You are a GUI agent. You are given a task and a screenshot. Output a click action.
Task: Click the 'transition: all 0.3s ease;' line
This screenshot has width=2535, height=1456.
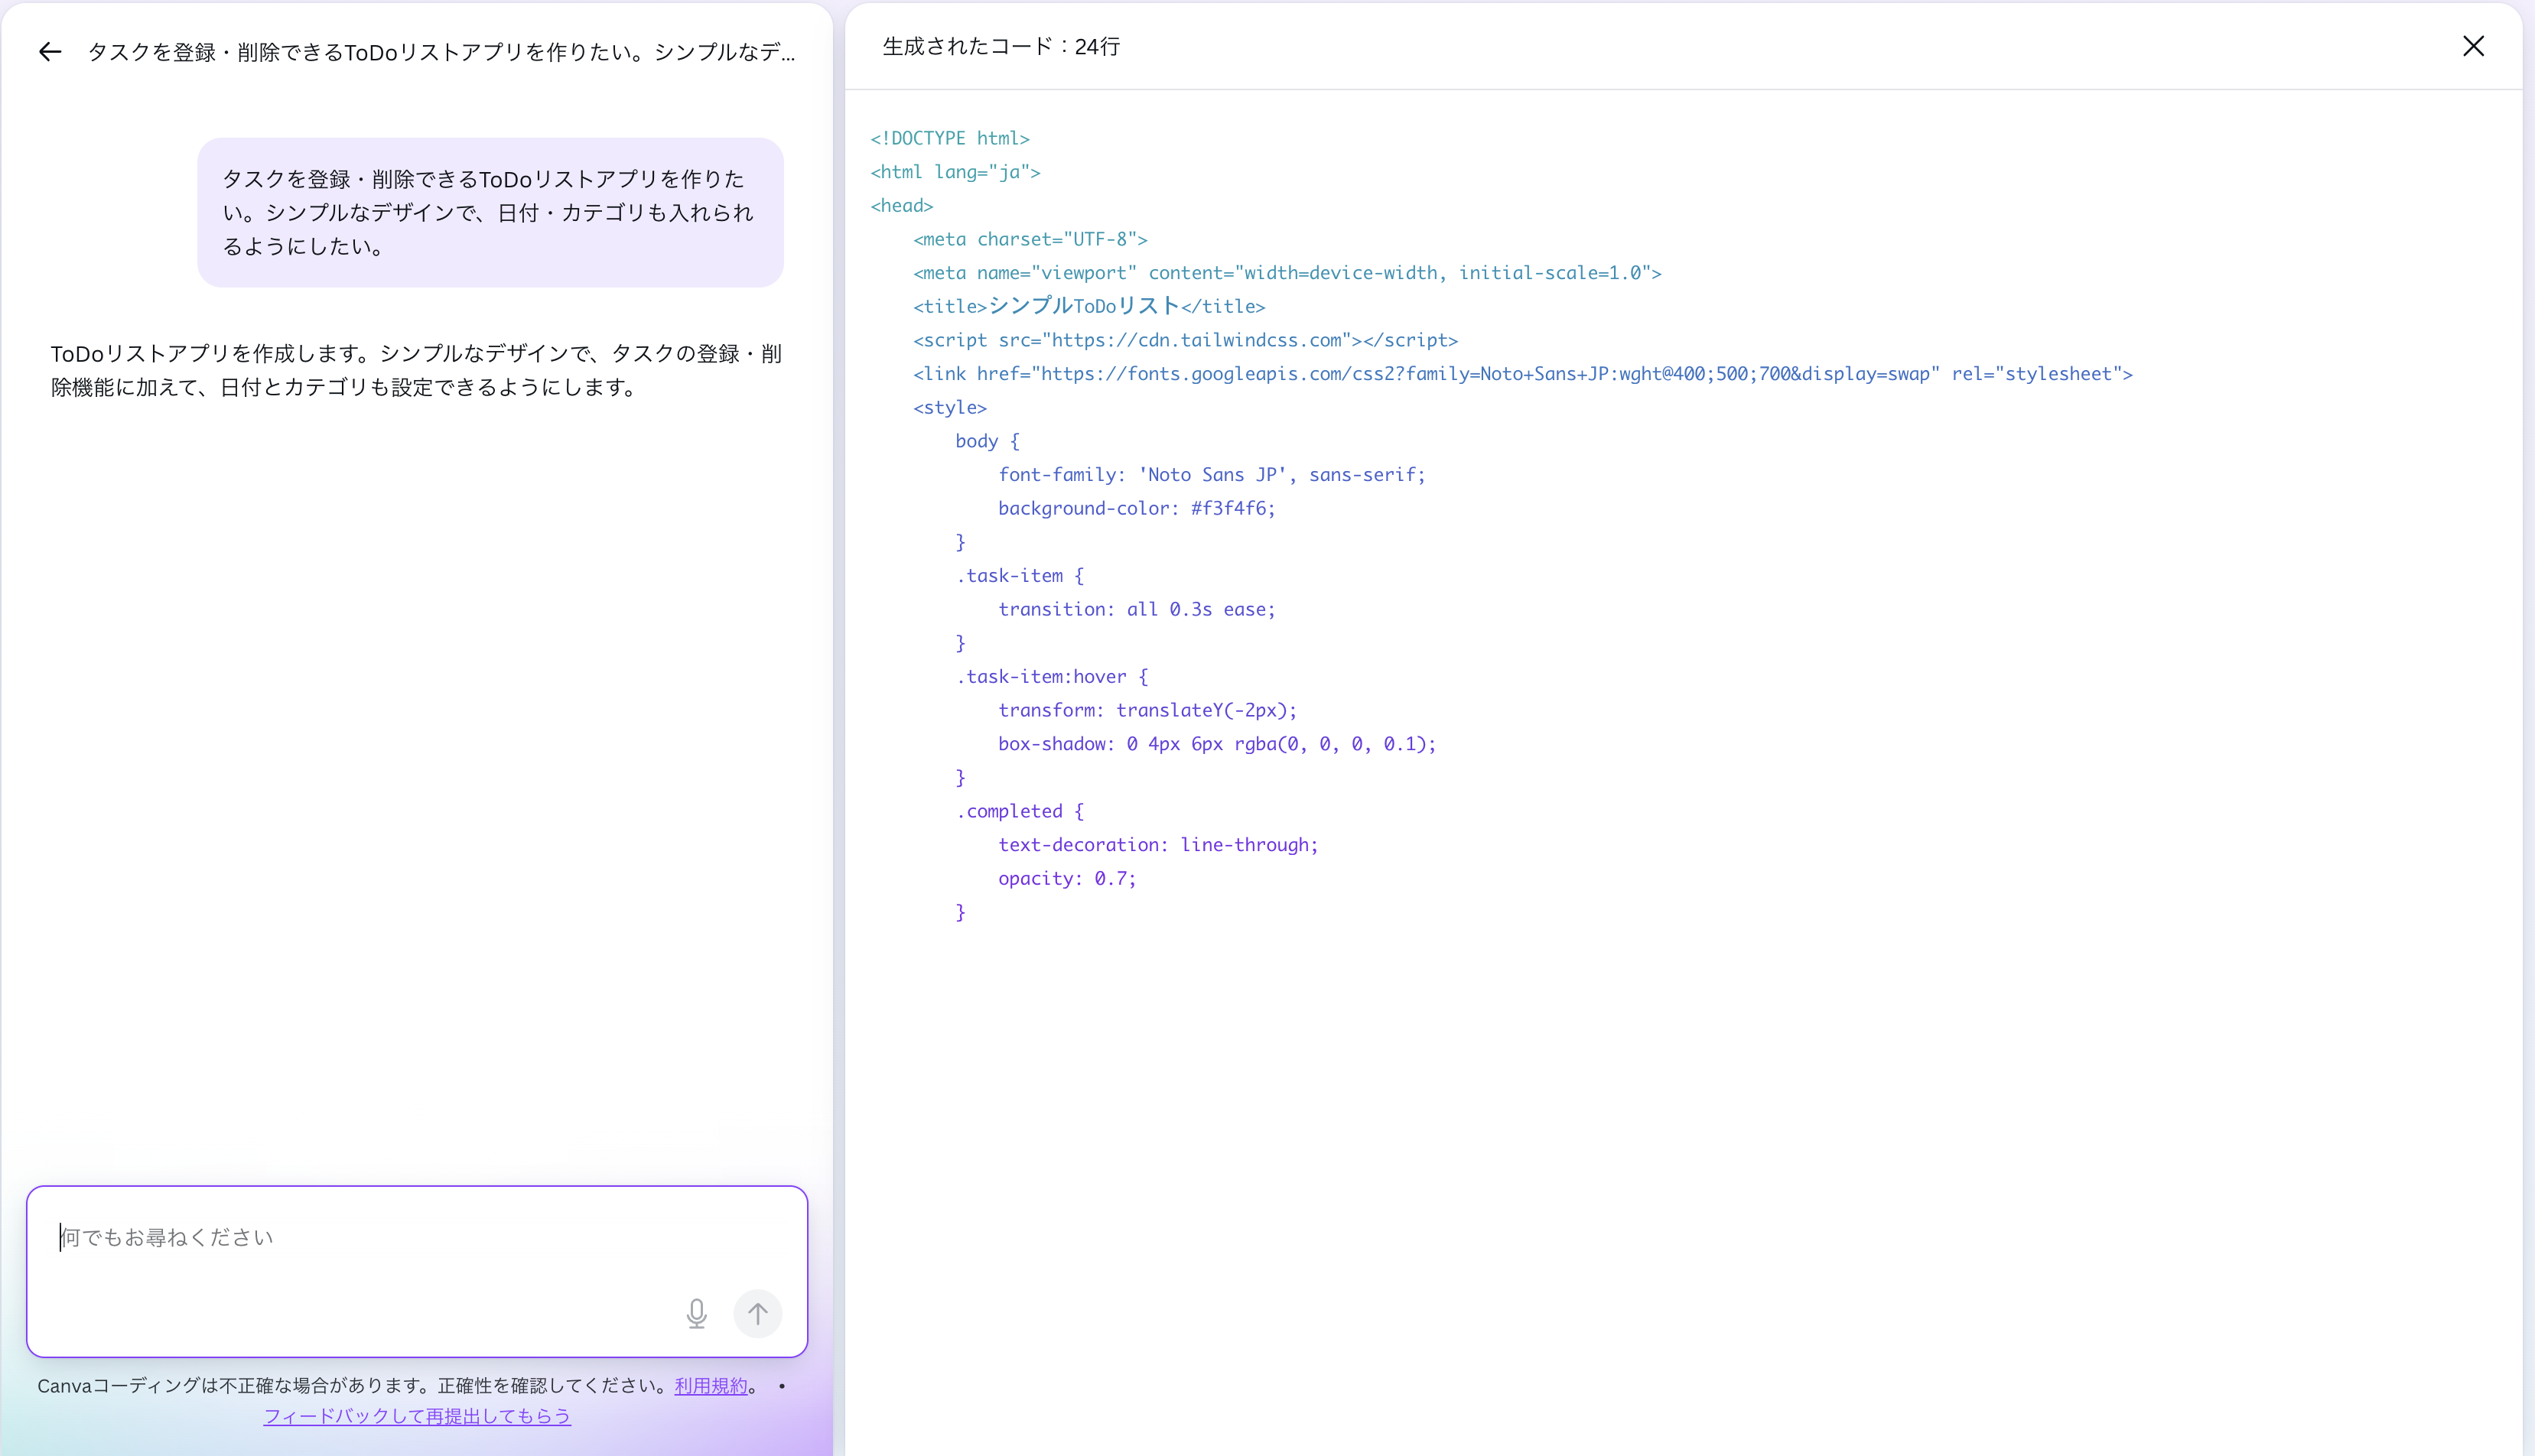[1137, 609]
